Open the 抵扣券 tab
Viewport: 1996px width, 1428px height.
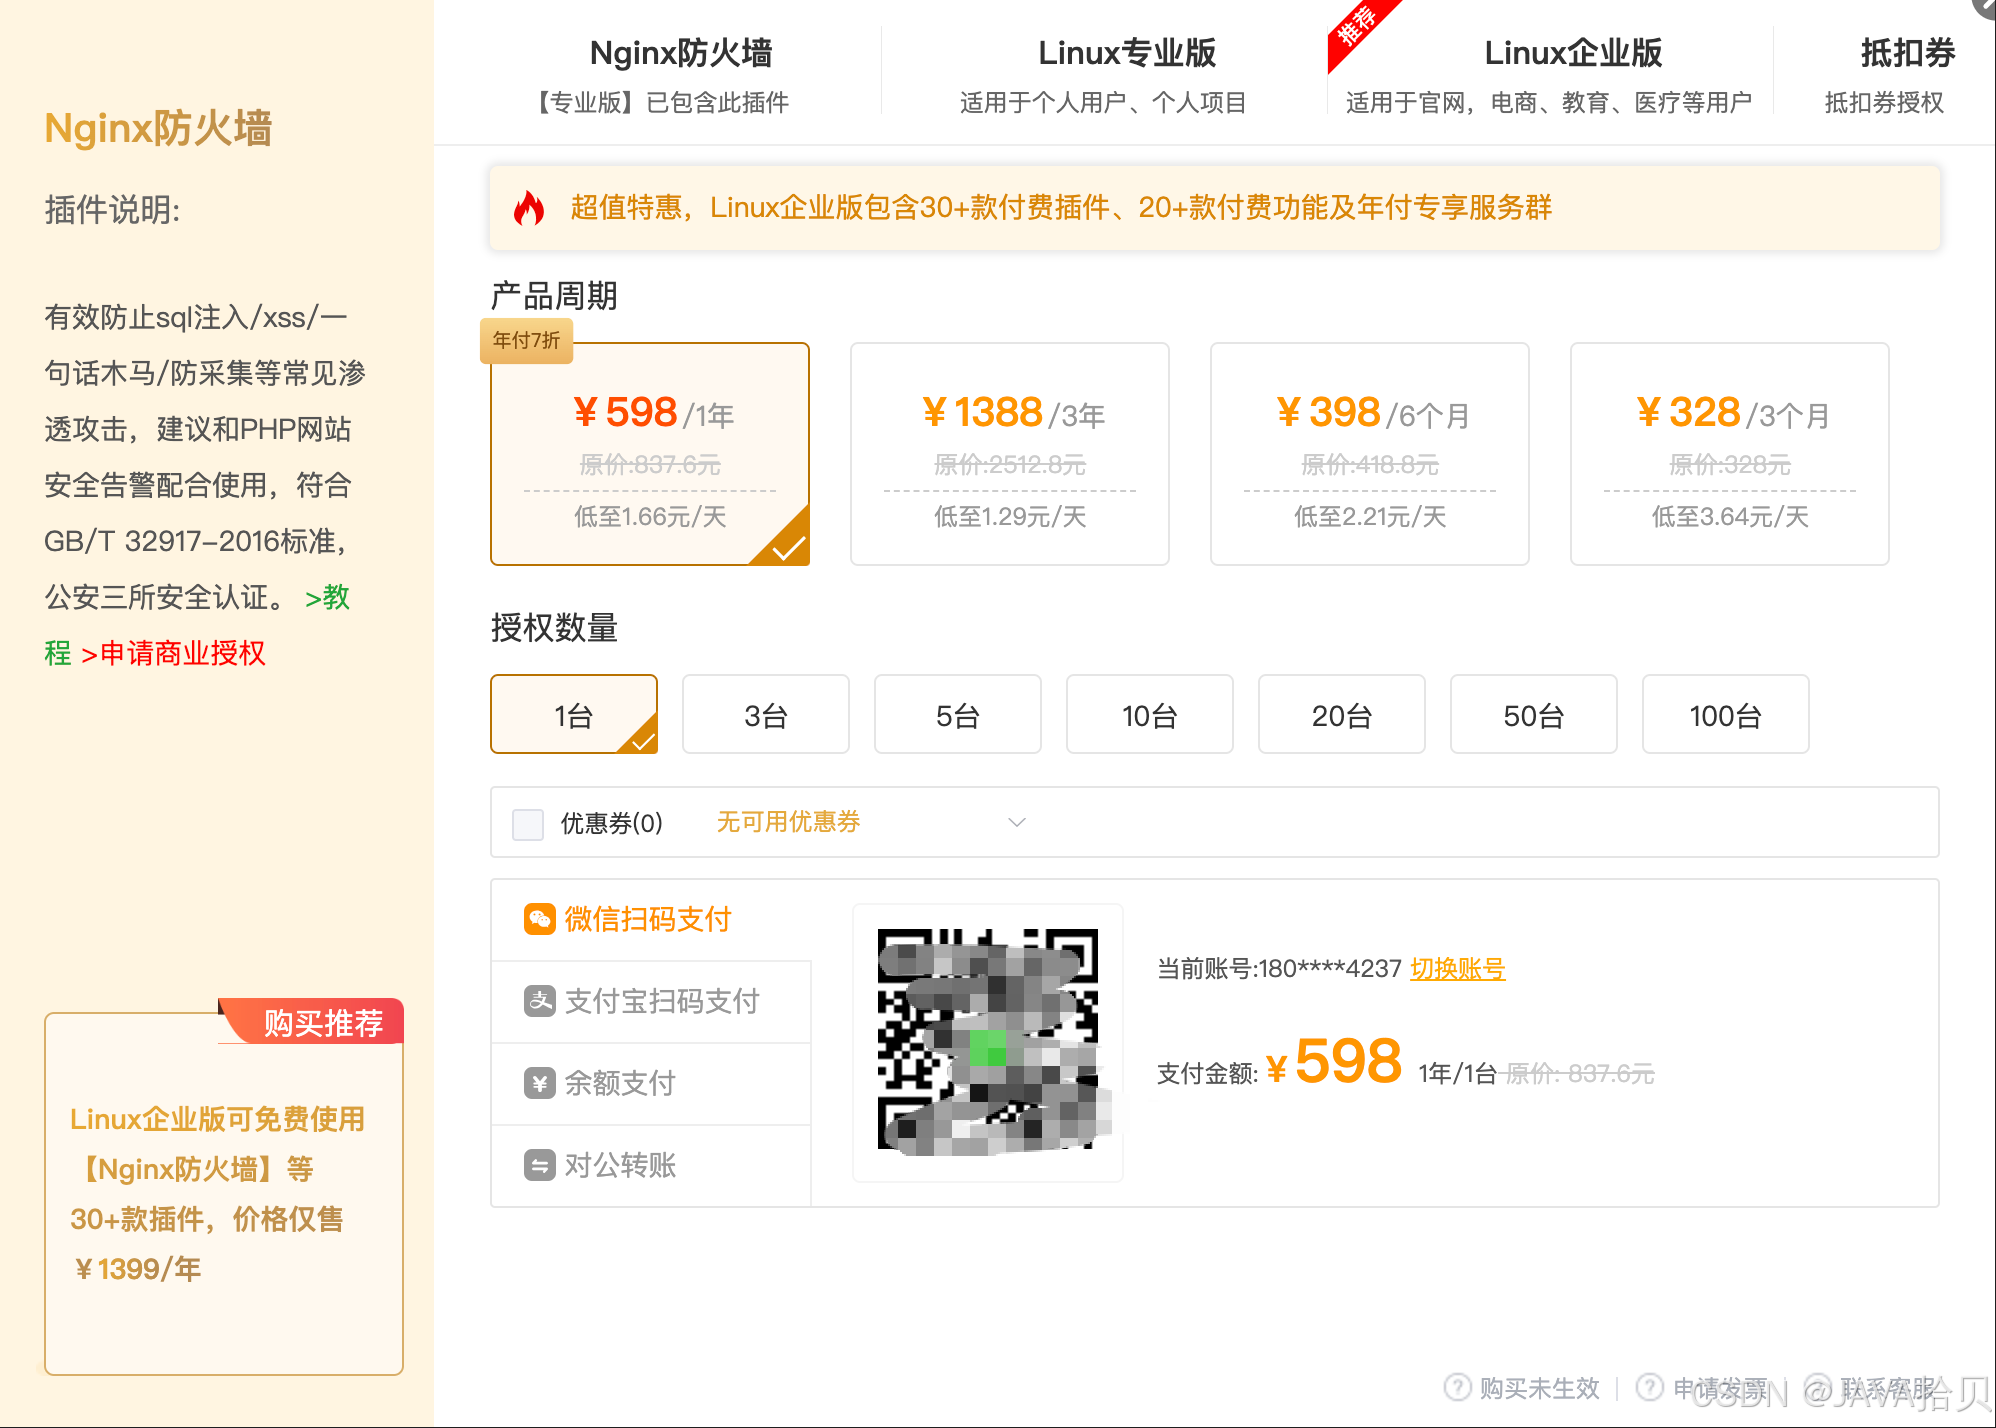tap(1885, 74)
